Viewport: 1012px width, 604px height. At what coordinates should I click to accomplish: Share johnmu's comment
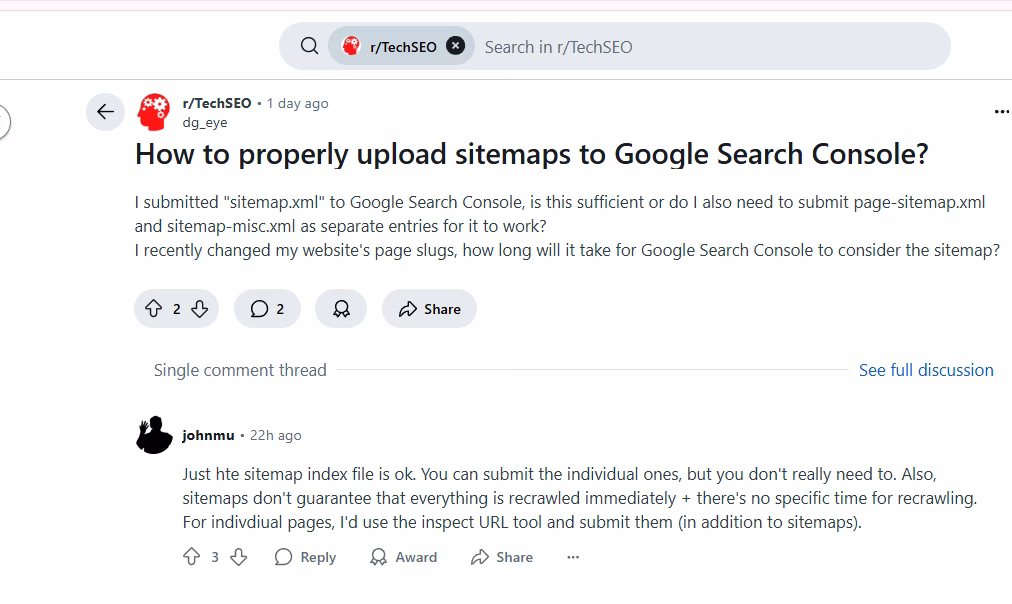pyautogui.click(x=502, y=557)
